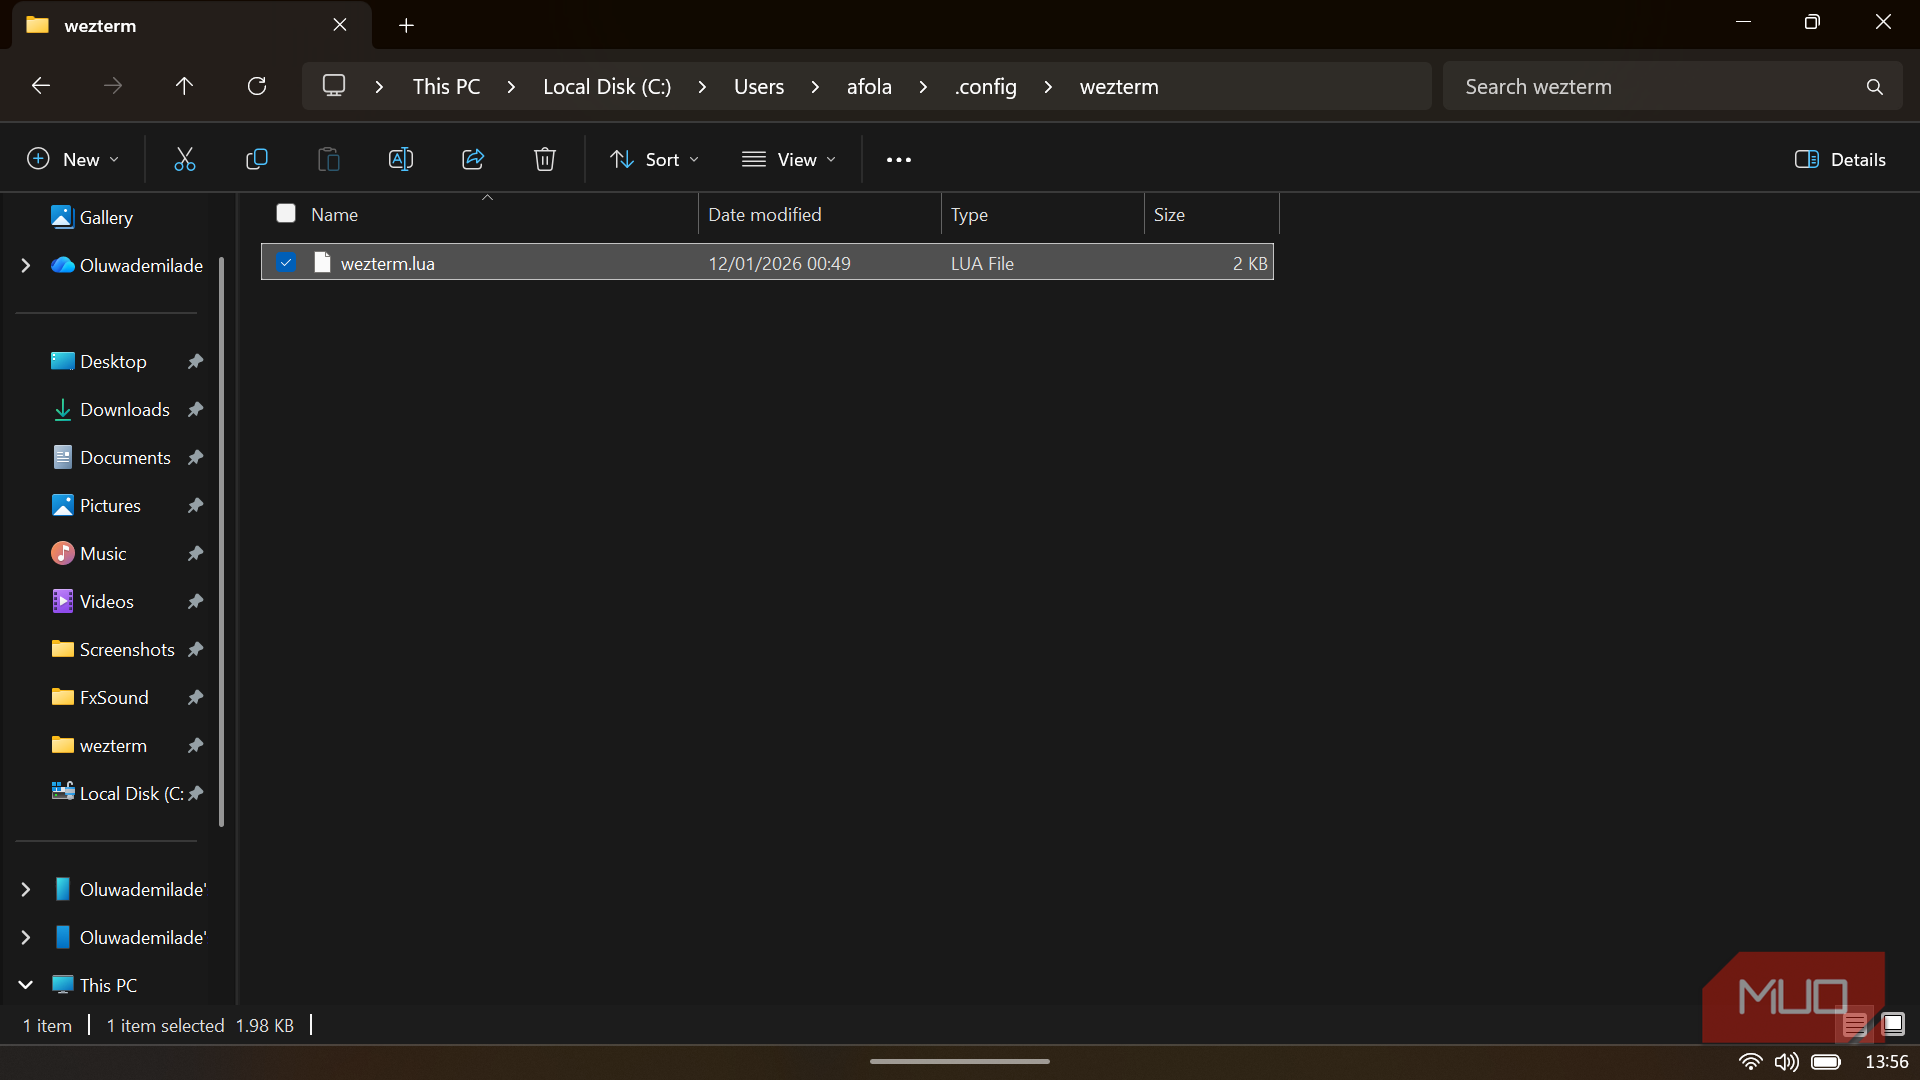The height and width of the screenshot is (1080, 1920).
Task: Click the volume speaker icon in tray
Action: (1786, 1062)
